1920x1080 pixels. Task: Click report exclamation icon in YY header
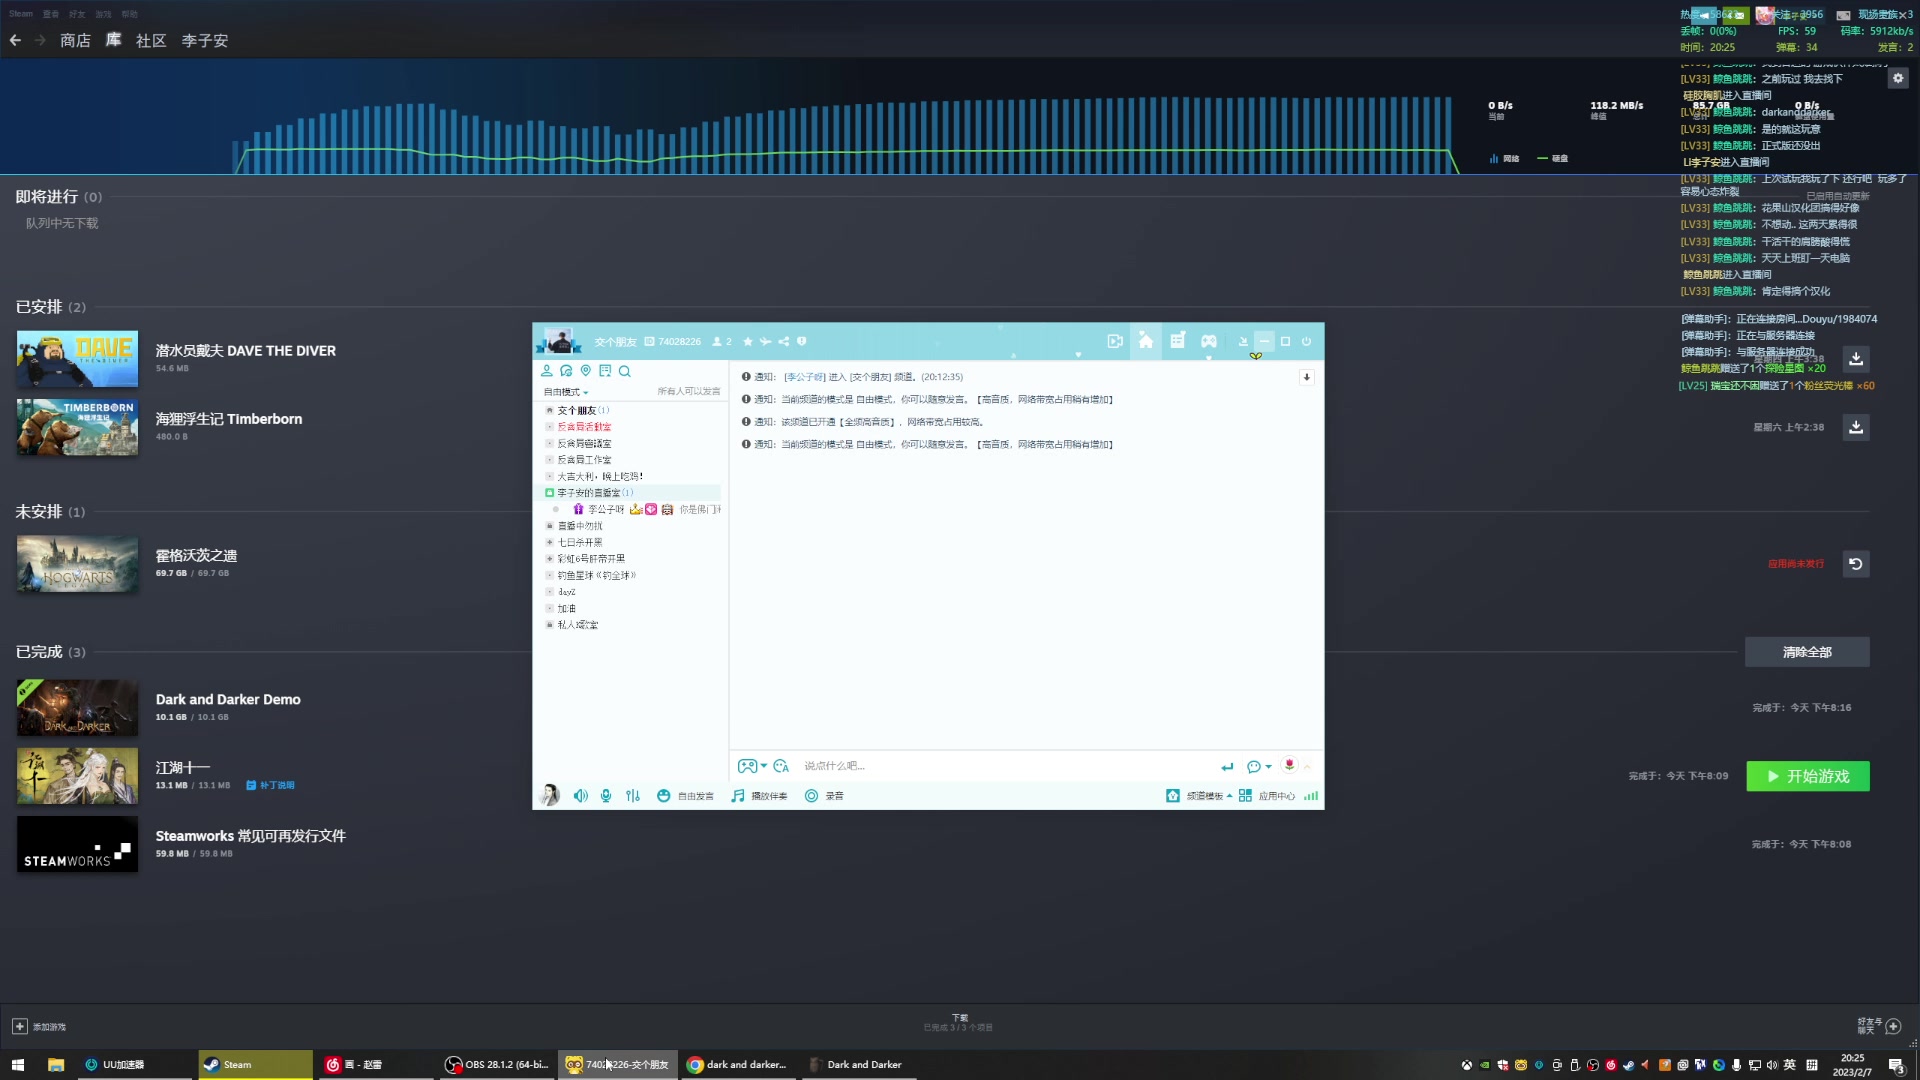tap(802, 341)
